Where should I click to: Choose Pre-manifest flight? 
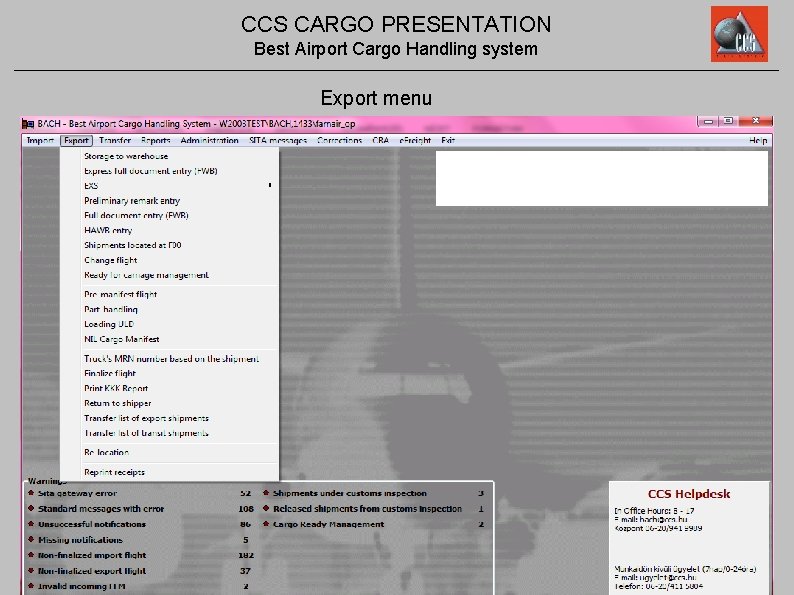[170, 294]
